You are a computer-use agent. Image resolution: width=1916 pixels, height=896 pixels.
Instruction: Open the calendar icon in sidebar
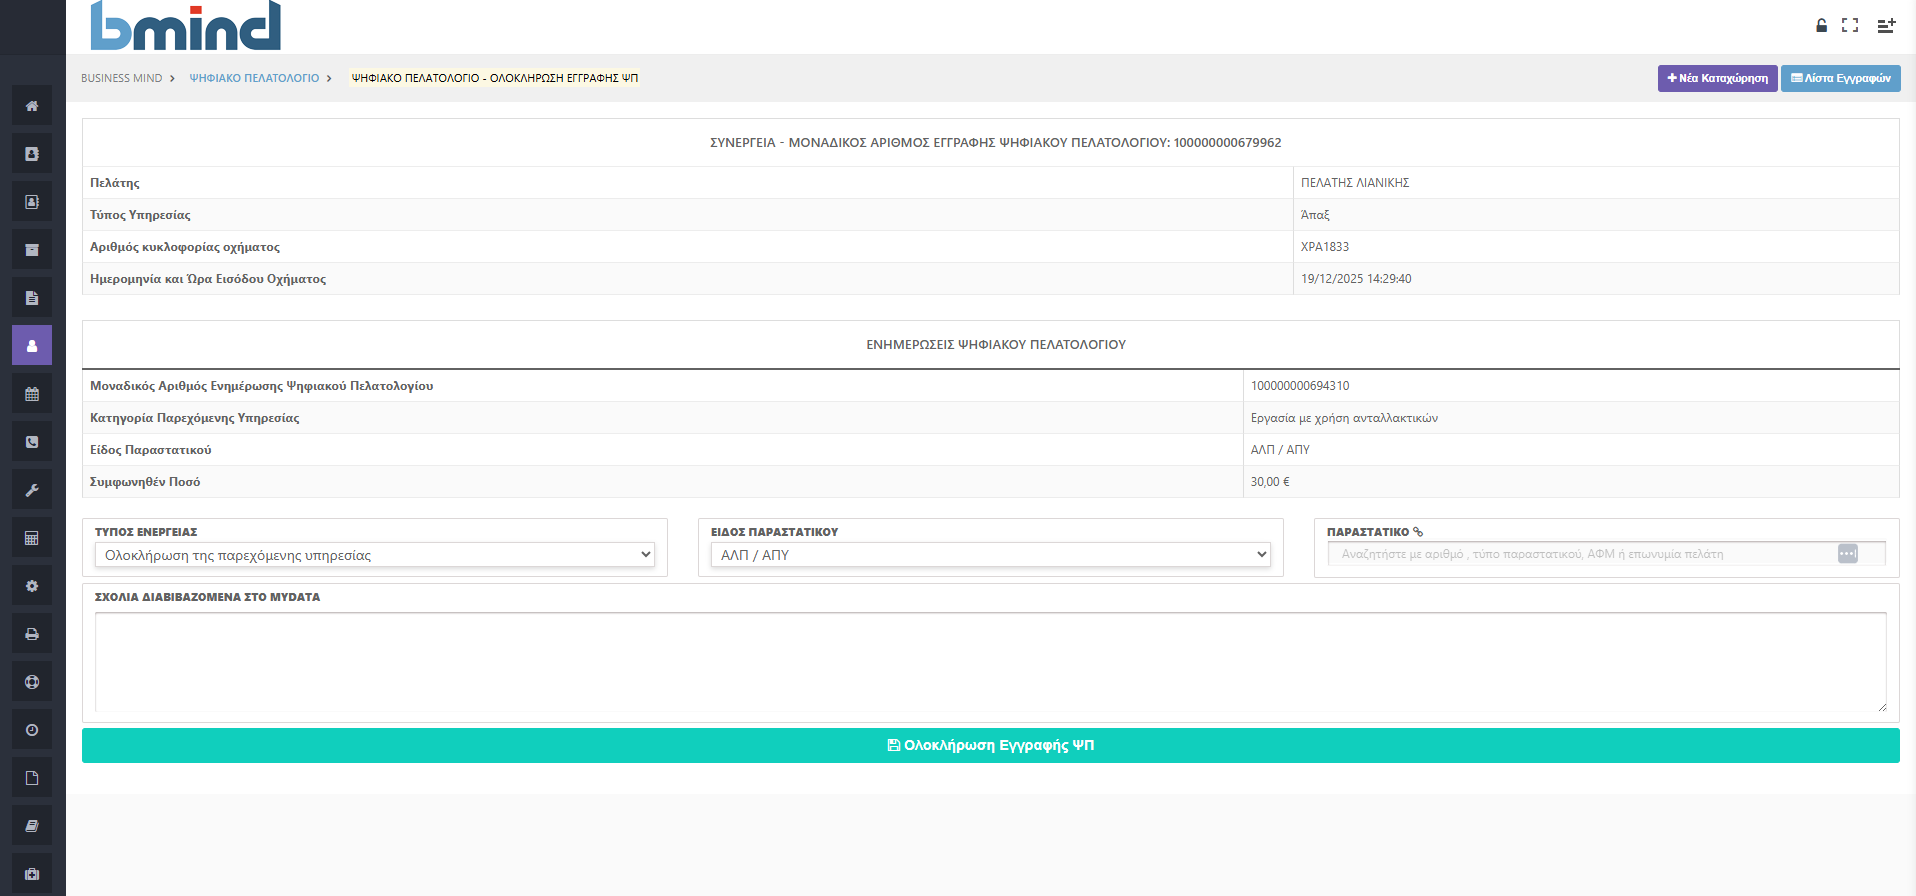point(32,394)
